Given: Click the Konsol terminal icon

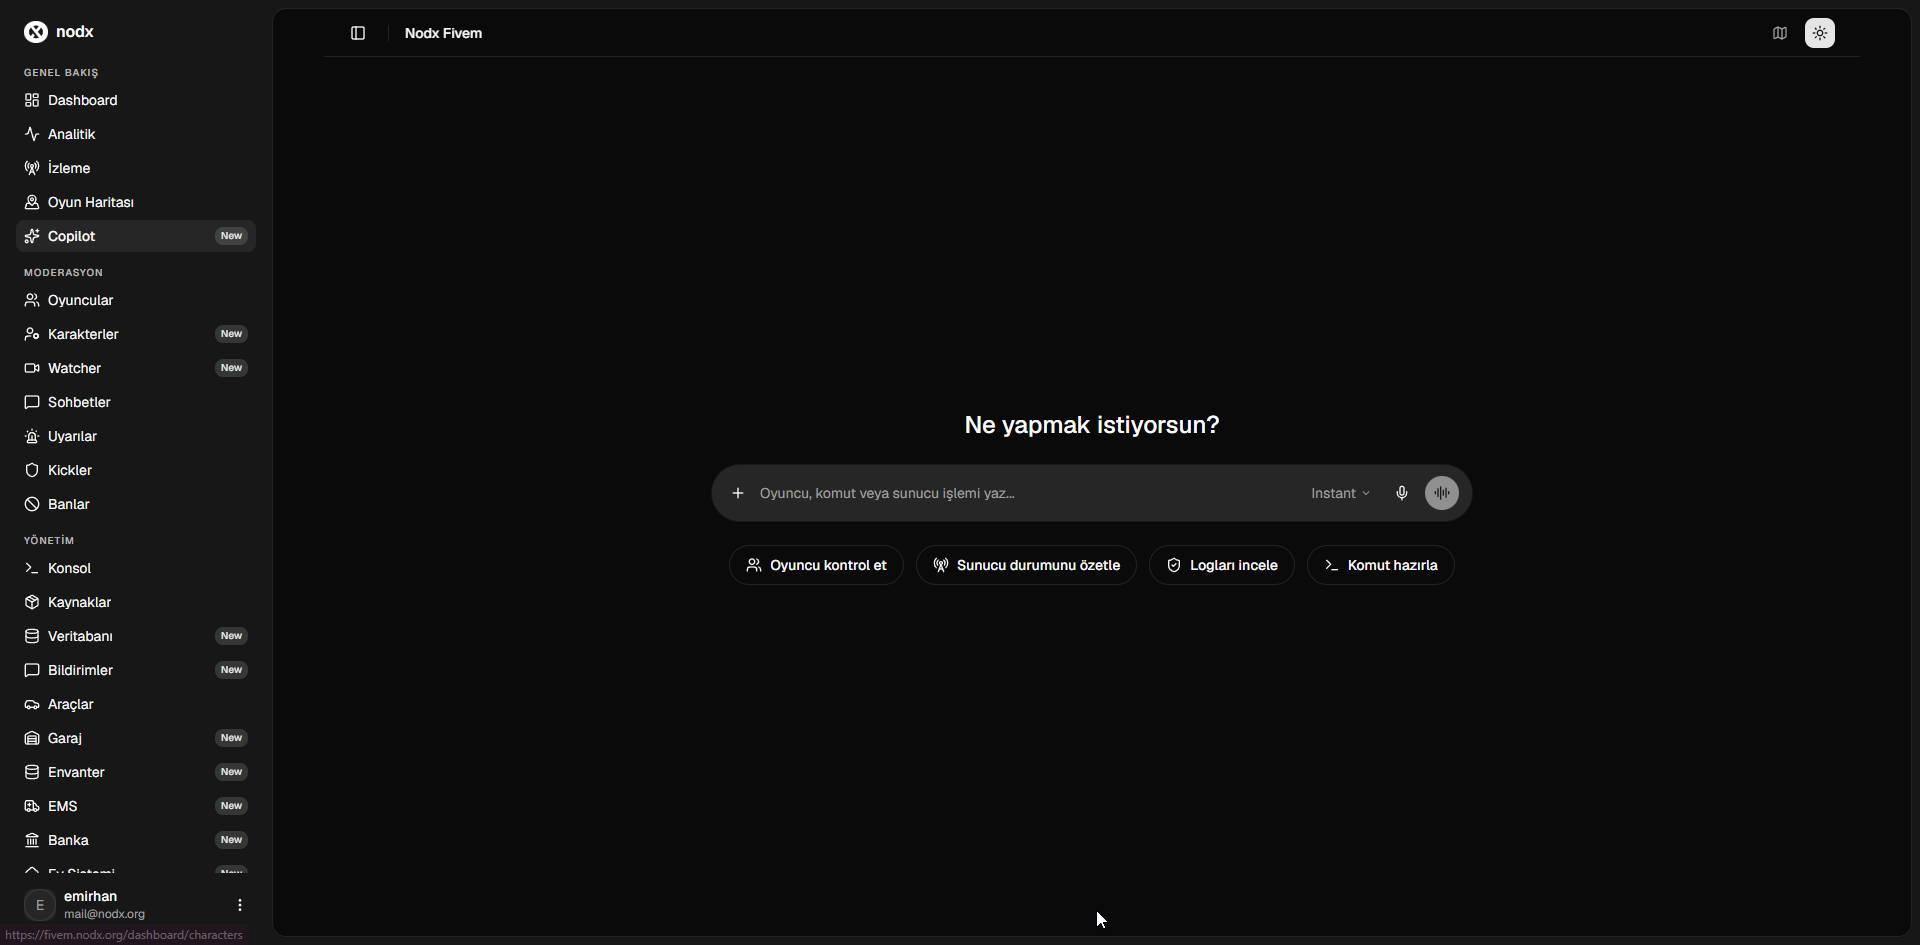Looking at the screenshot, I should click(32, 568).
